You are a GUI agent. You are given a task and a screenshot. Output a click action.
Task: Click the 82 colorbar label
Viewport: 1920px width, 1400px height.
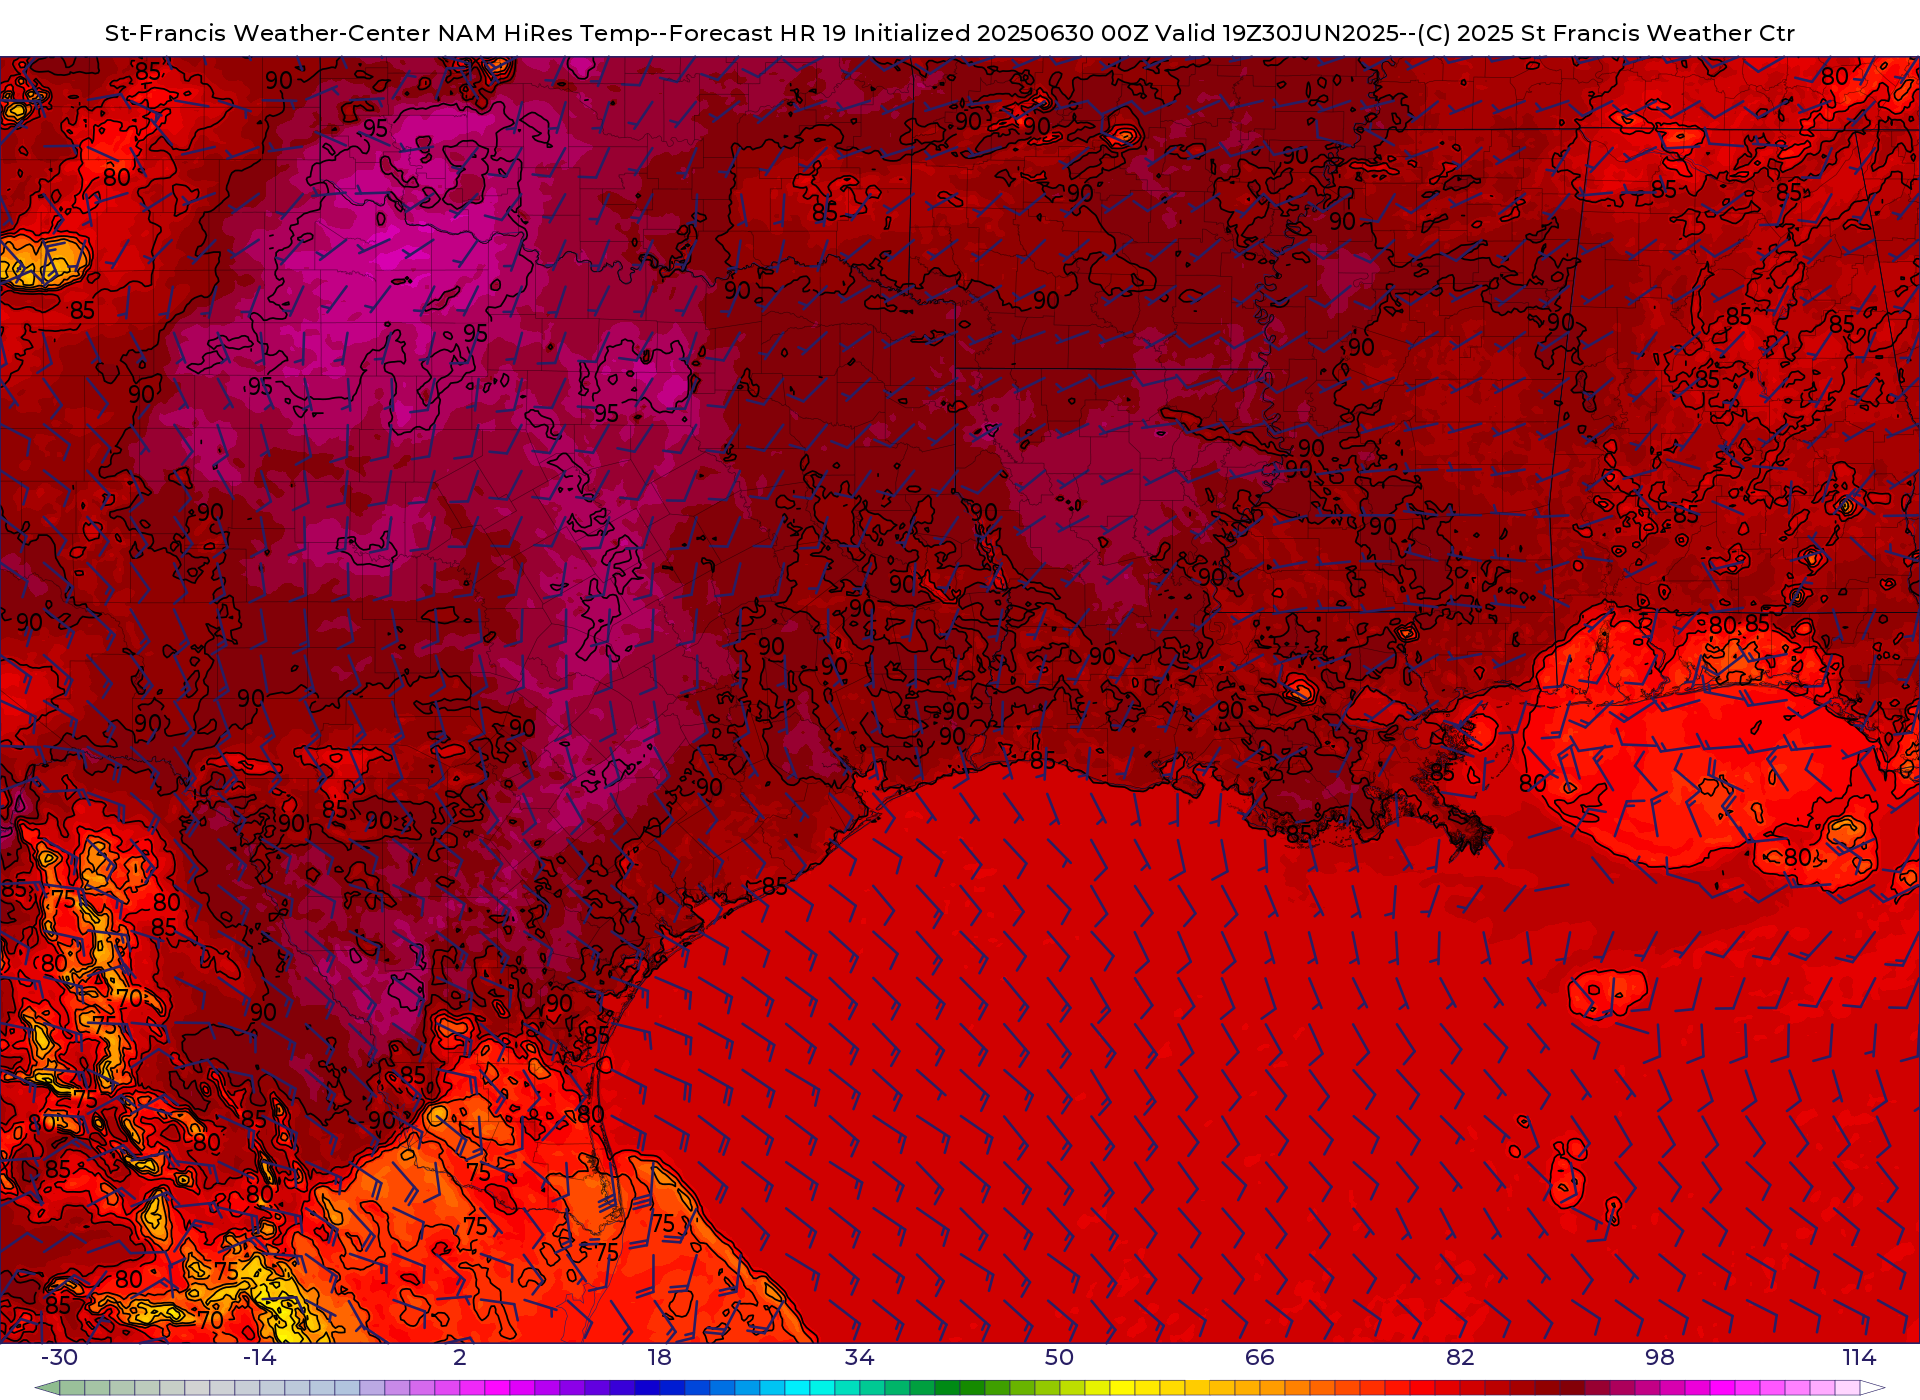coord(1460,1357)
